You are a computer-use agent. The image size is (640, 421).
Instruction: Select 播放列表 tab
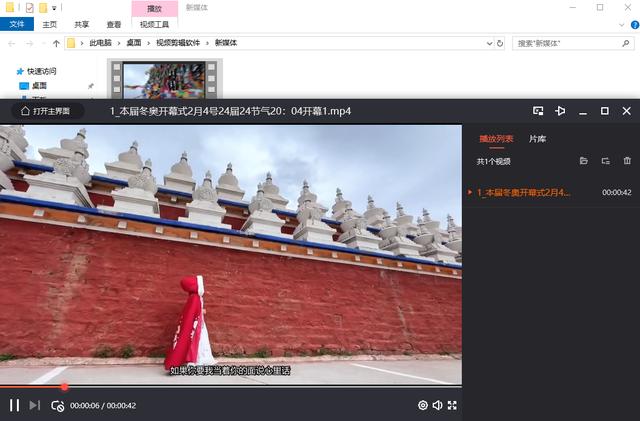tap(495, 139)
